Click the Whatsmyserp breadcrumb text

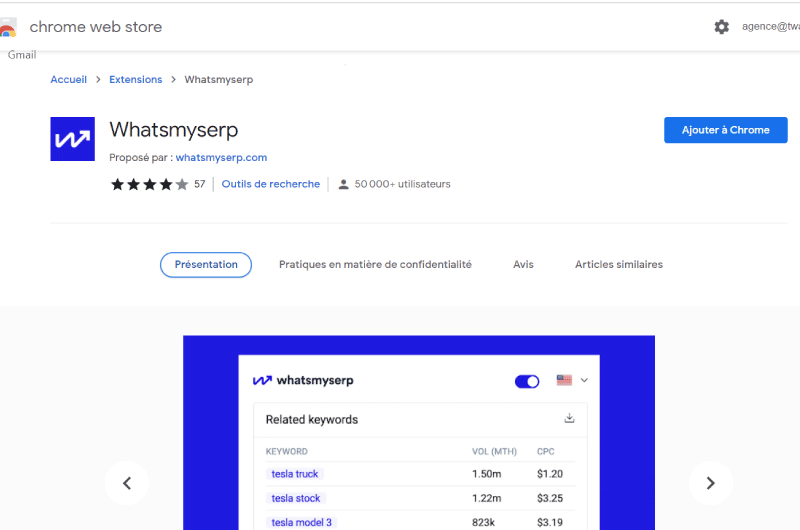tap(218, 80)
